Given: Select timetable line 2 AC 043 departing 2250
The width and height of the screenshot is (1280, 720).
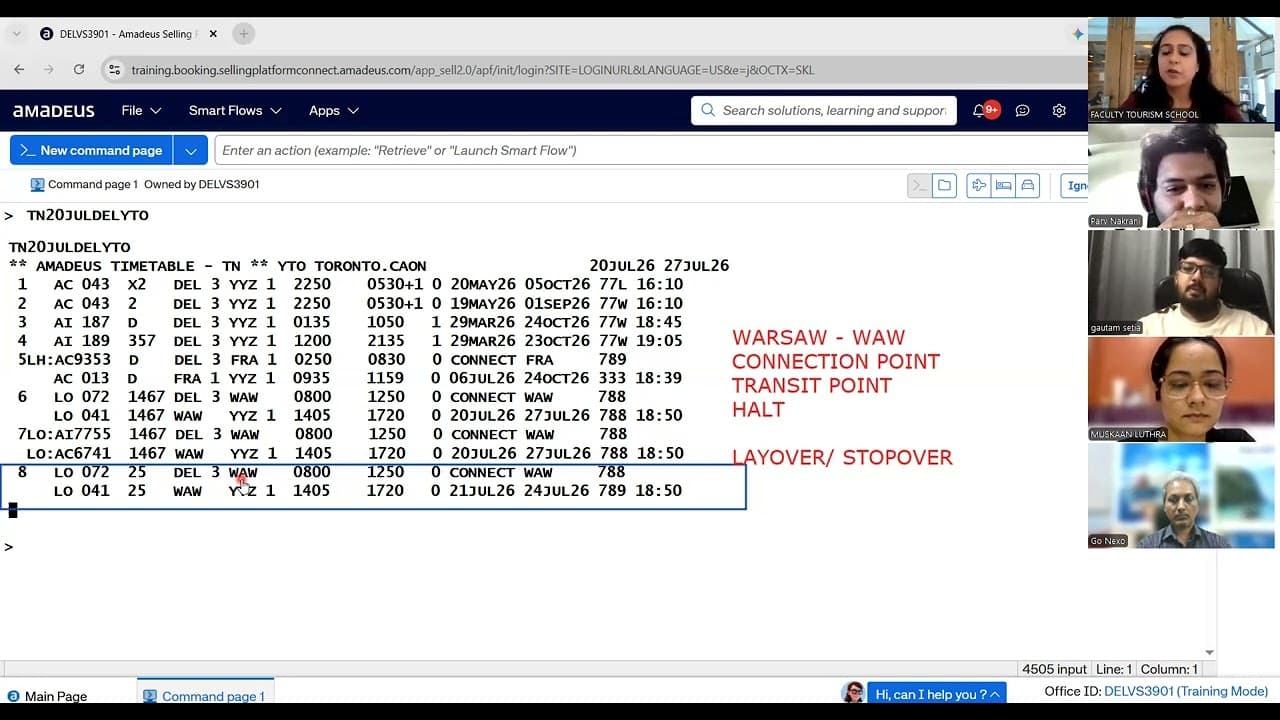Looking at the screenshot, I should [350, 304].
